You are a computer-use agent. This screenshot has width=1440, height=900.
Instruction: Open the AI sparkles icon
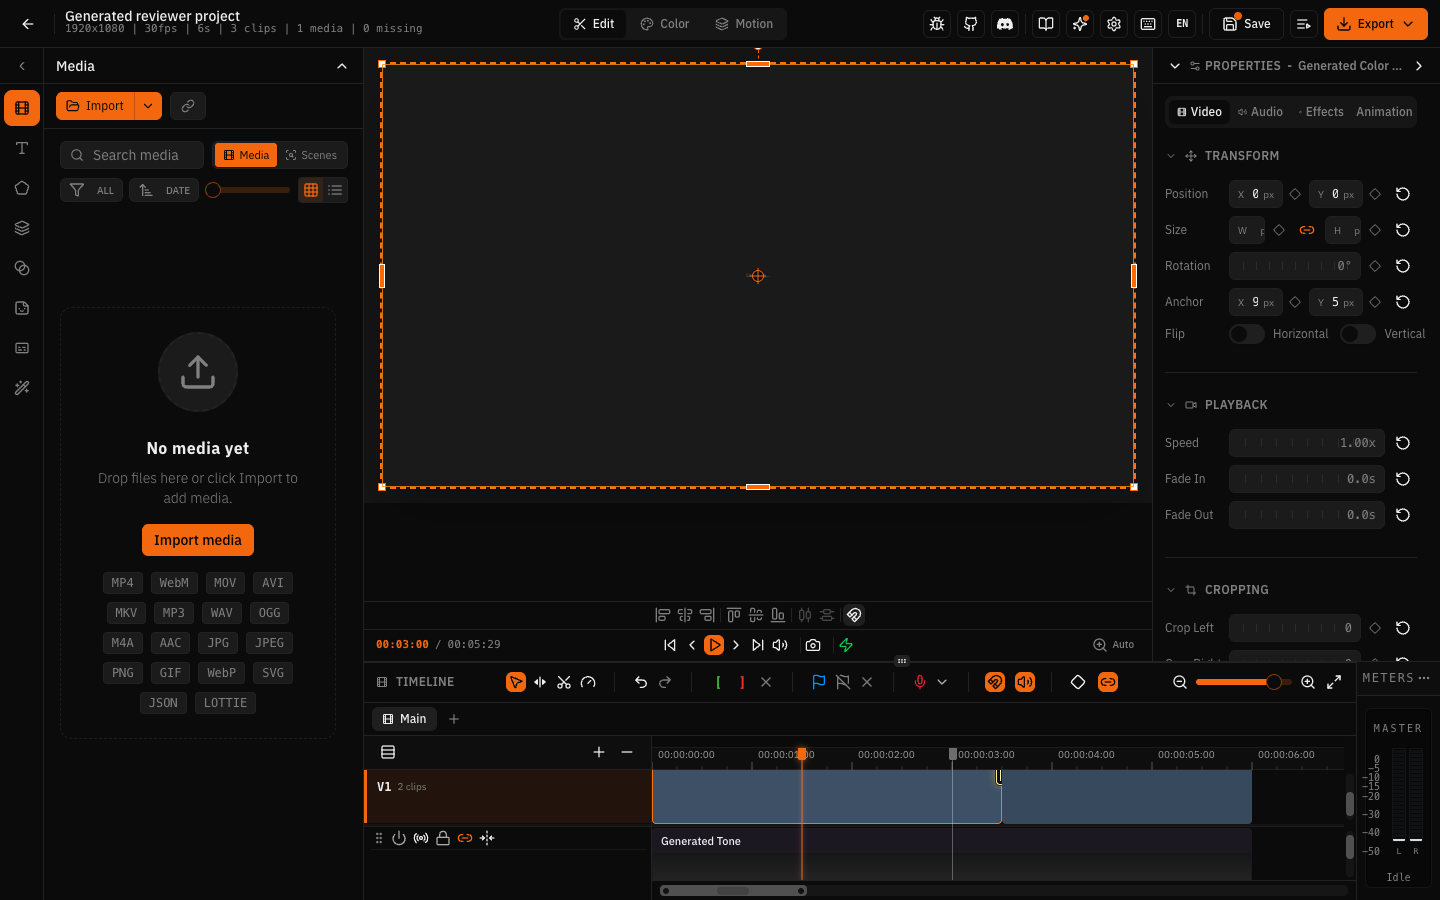click(1080, 24)
